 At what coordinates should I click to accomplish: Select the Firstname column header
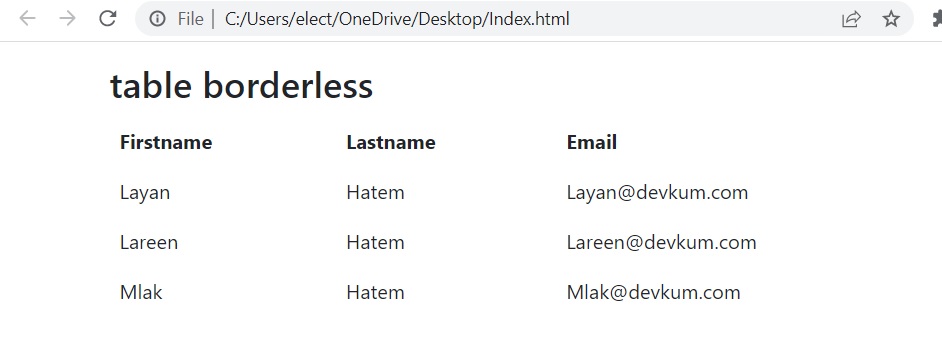click(166, 142)
